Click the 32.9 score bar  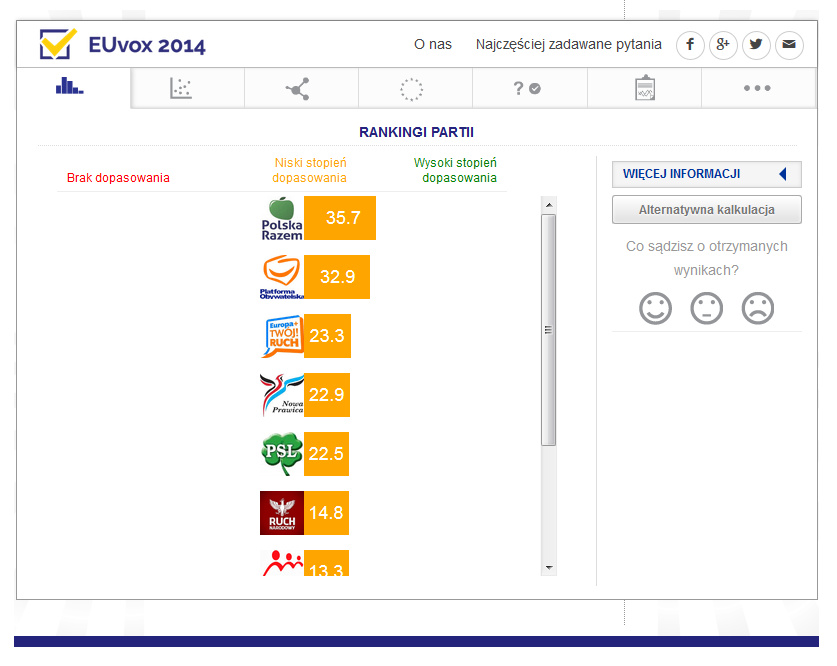pyautogui.click(x=337, y=277)
